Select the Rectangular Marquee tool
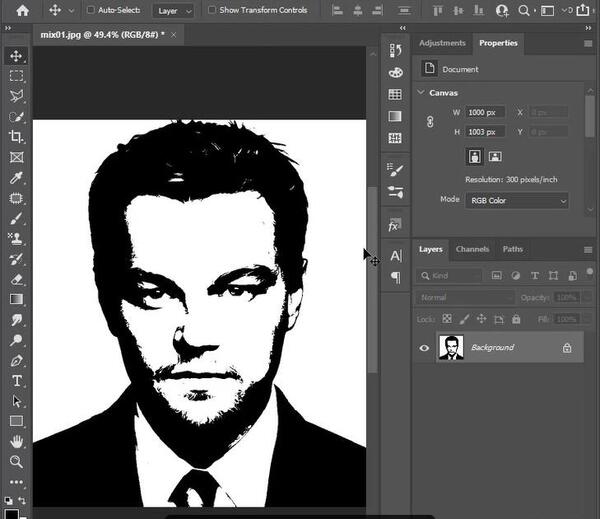 16,76
